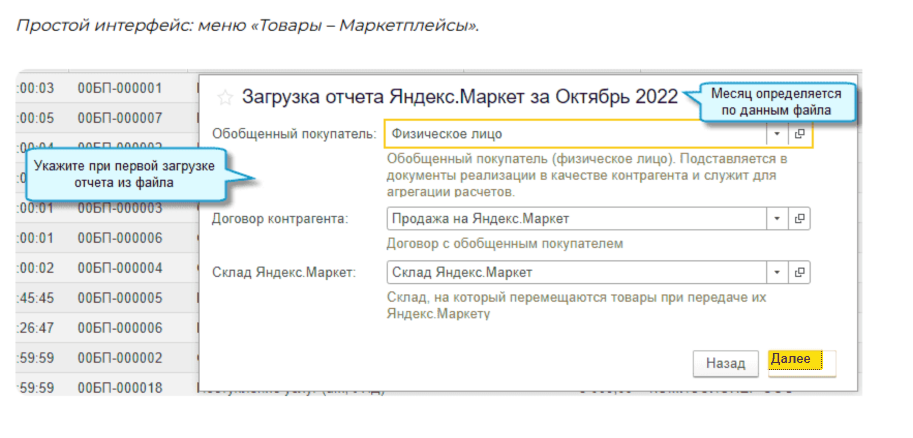Expand the Договор контрагента dropdown arrow
Screen dimensions: 913x438
coord(777,219)
